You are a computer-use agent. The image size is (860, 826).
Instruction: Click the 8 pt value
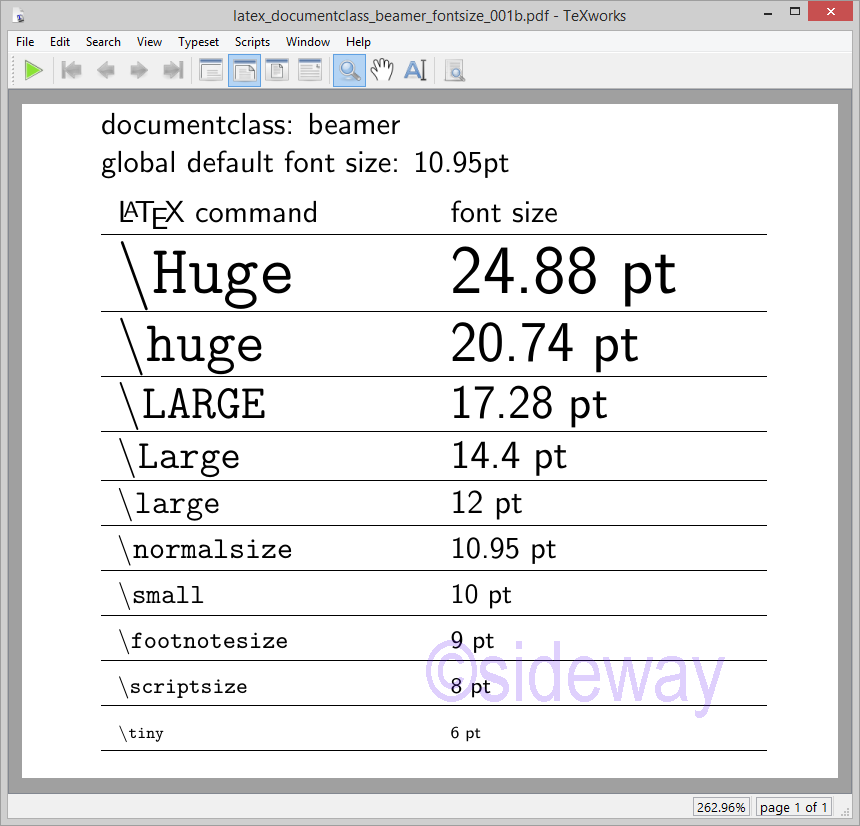click(471, 686)
